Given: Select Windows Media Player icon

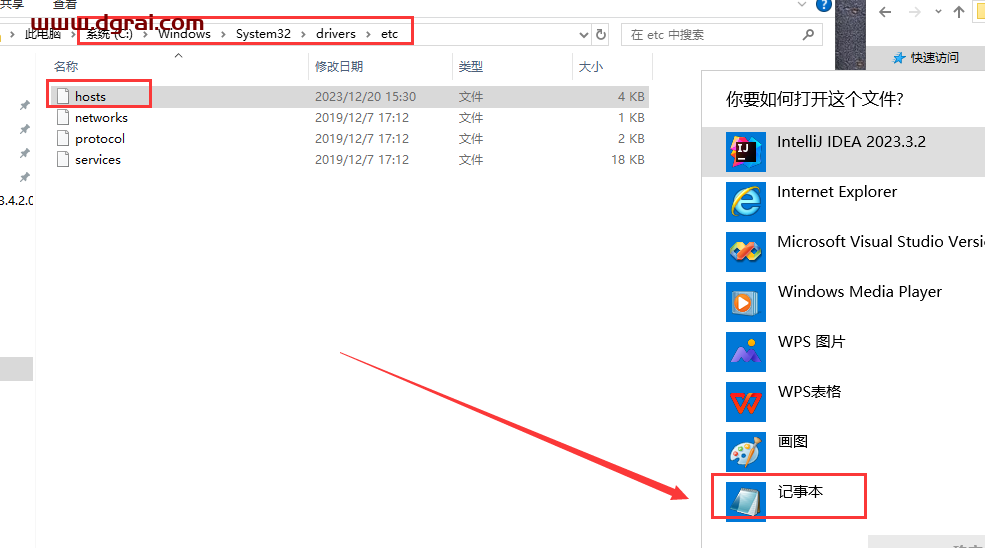Looking at the screenshot, I should pos(746,302).
